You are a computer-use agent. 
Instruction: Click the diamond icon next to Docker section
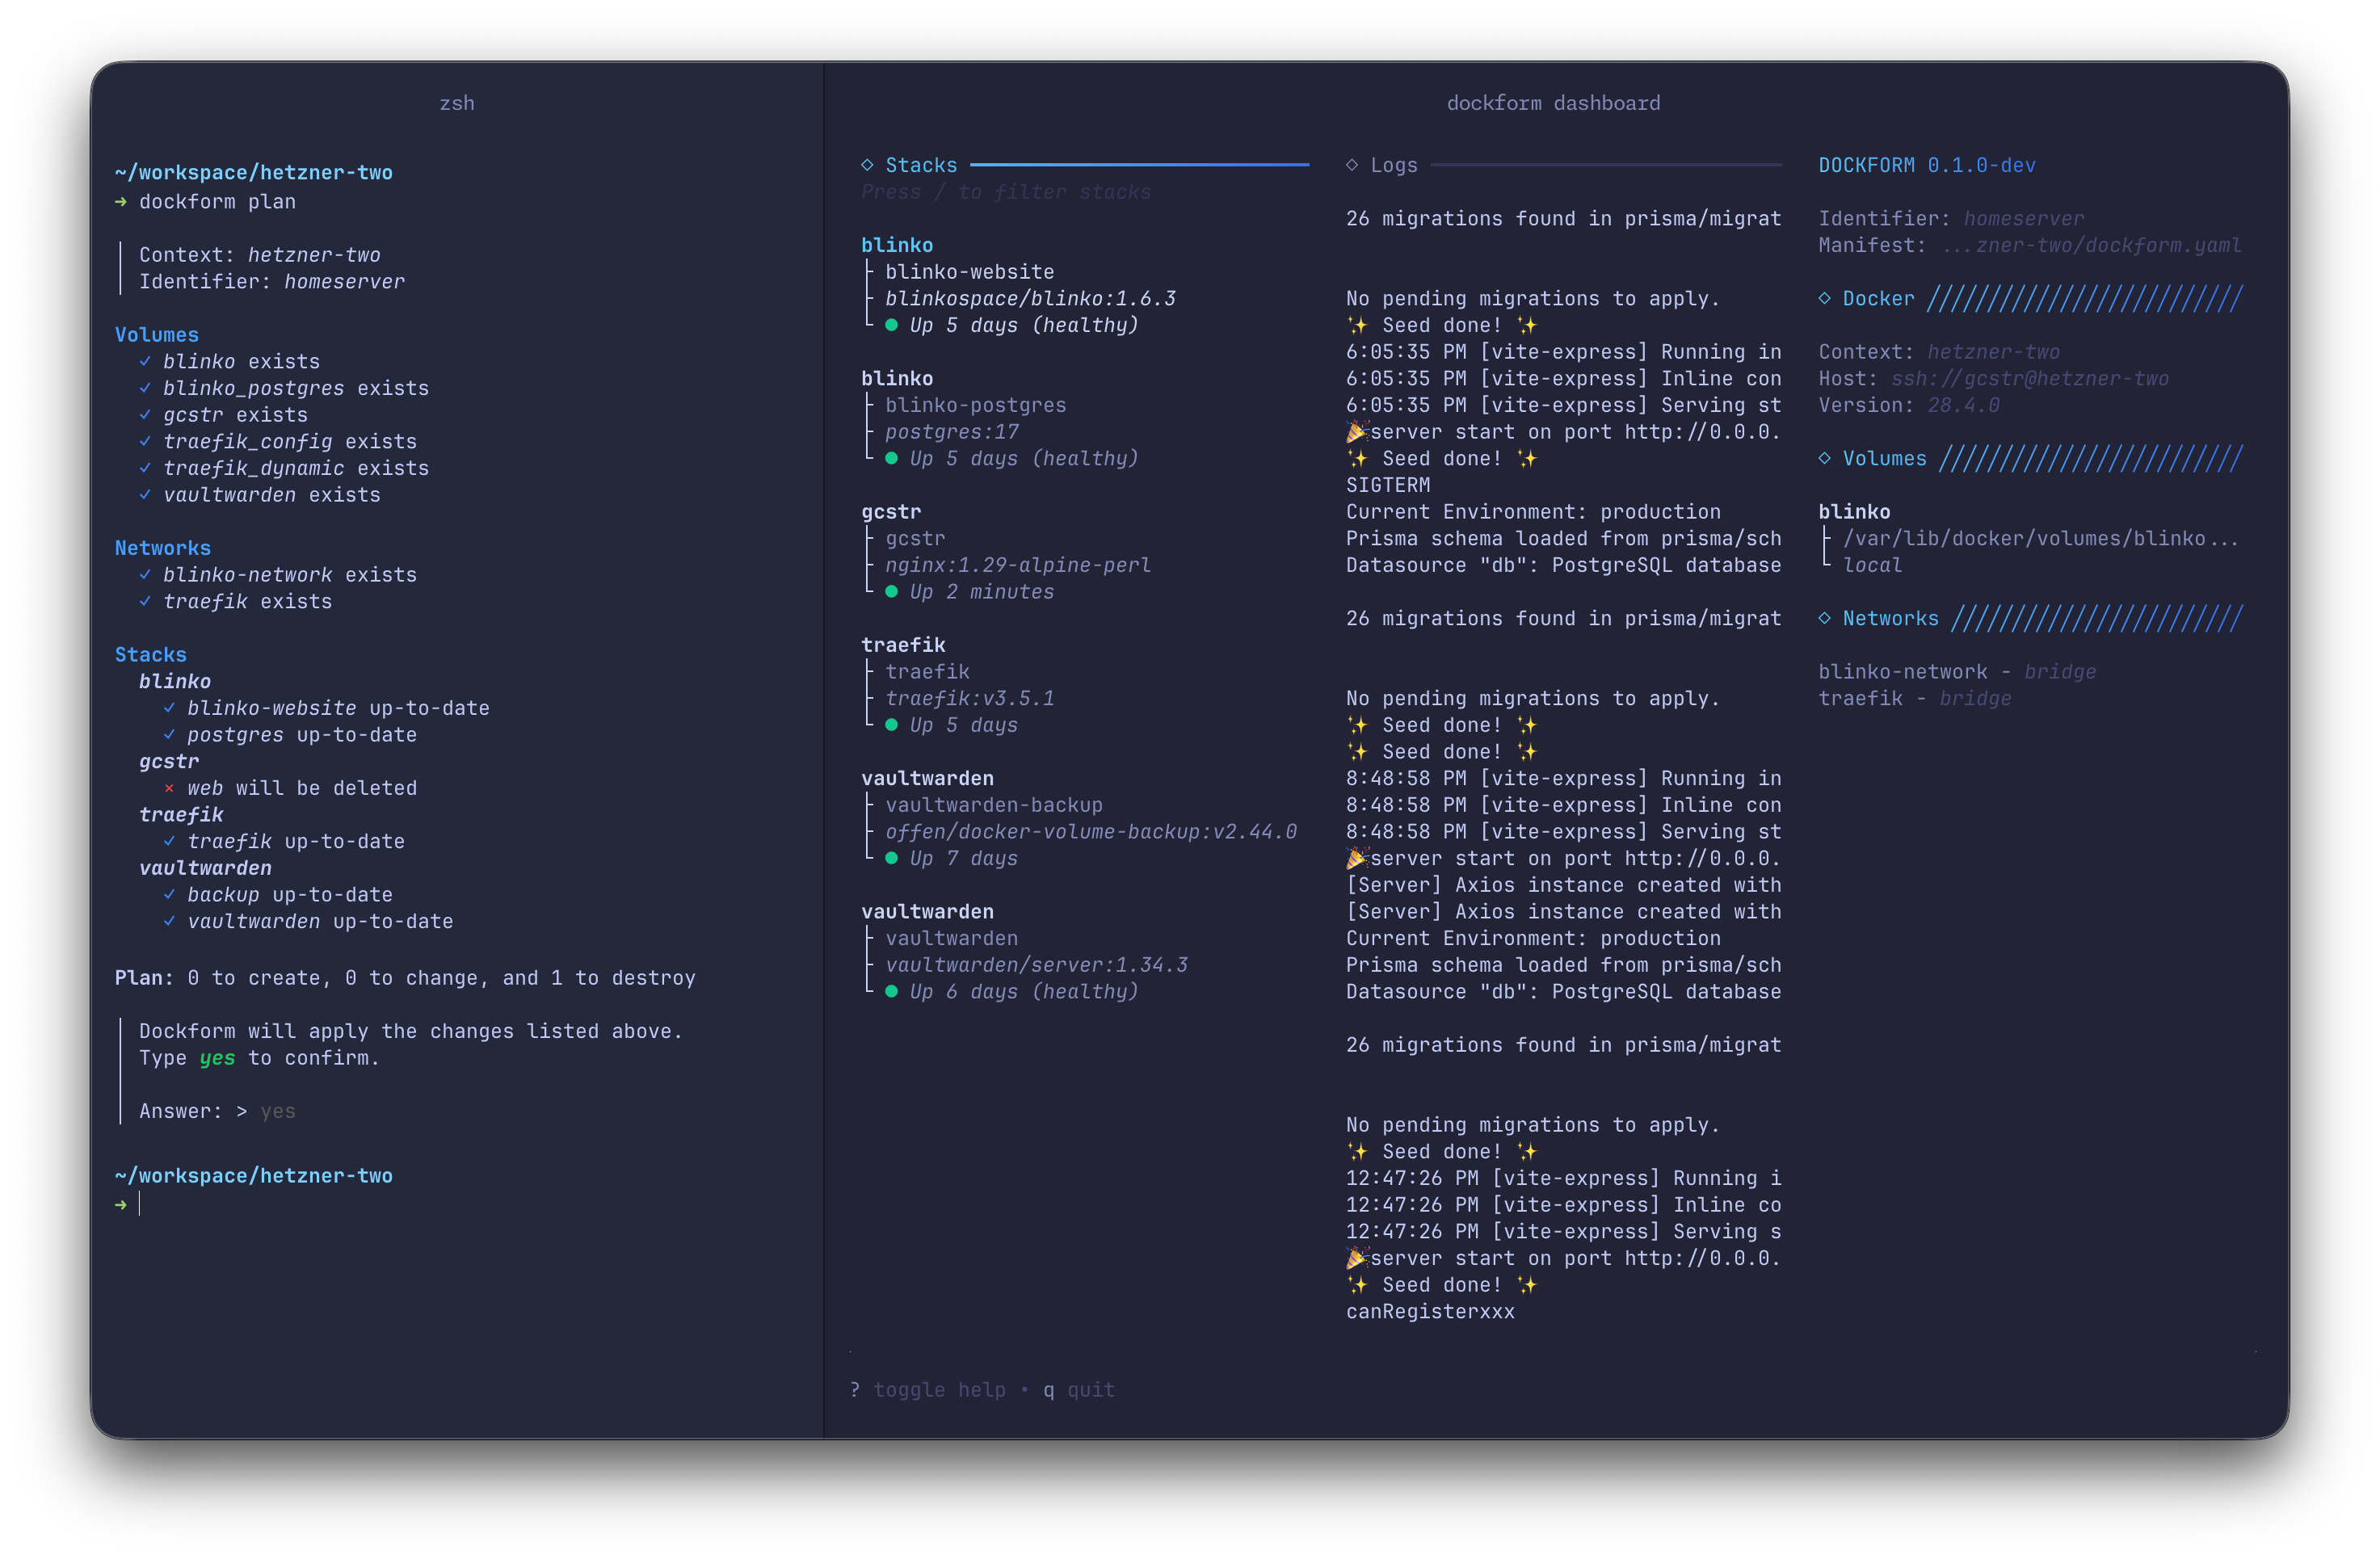(1824, 298)
